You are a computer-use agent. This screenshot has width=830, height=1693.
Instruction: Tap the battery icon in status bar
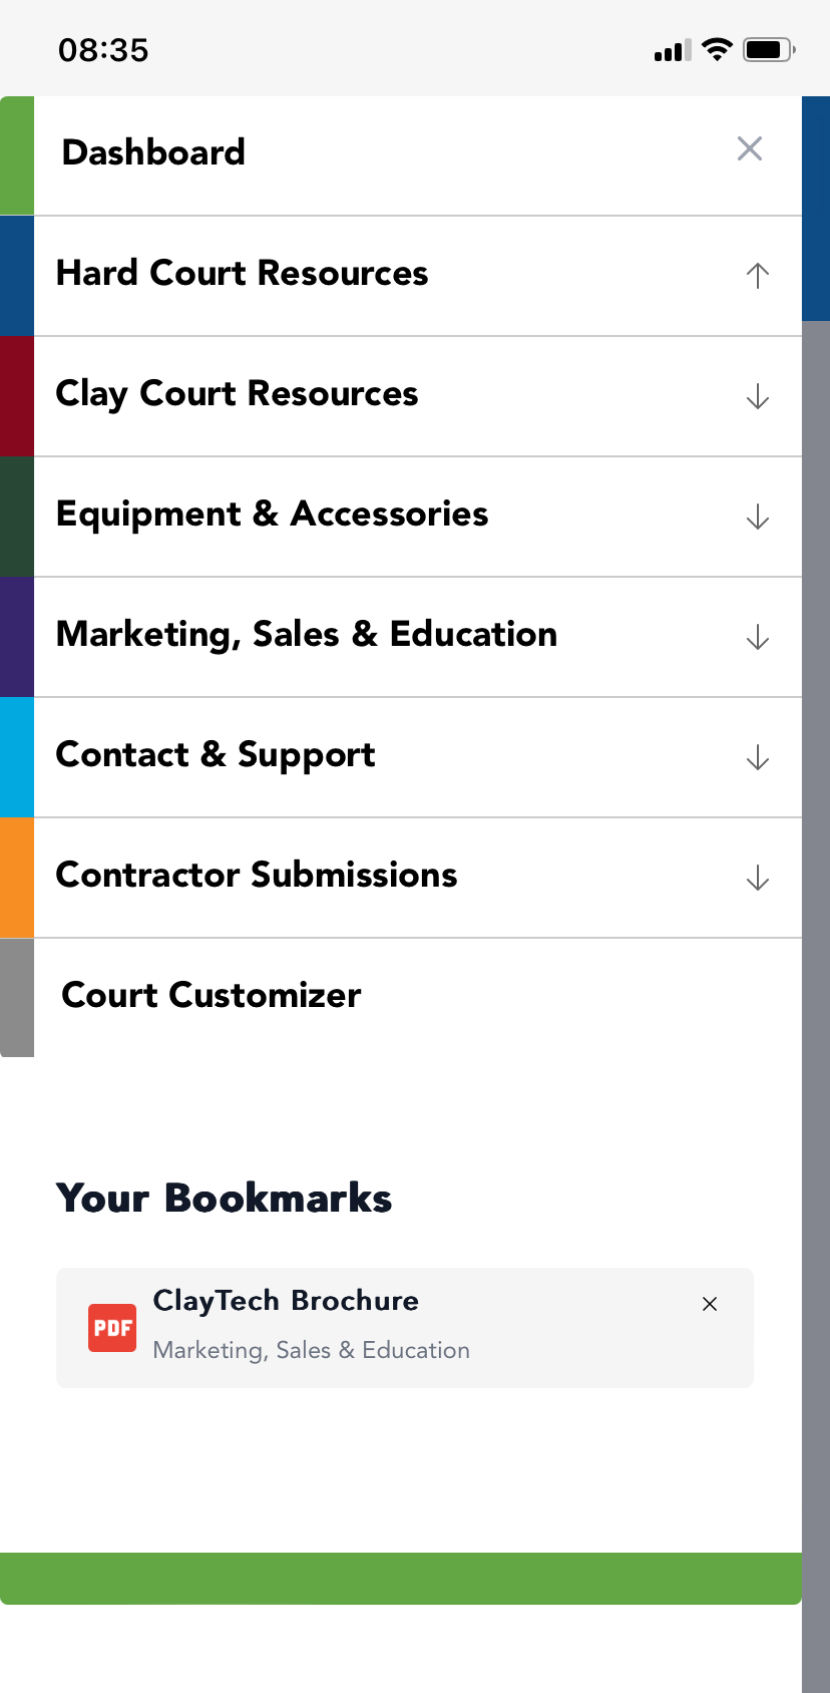click(768, 50)
